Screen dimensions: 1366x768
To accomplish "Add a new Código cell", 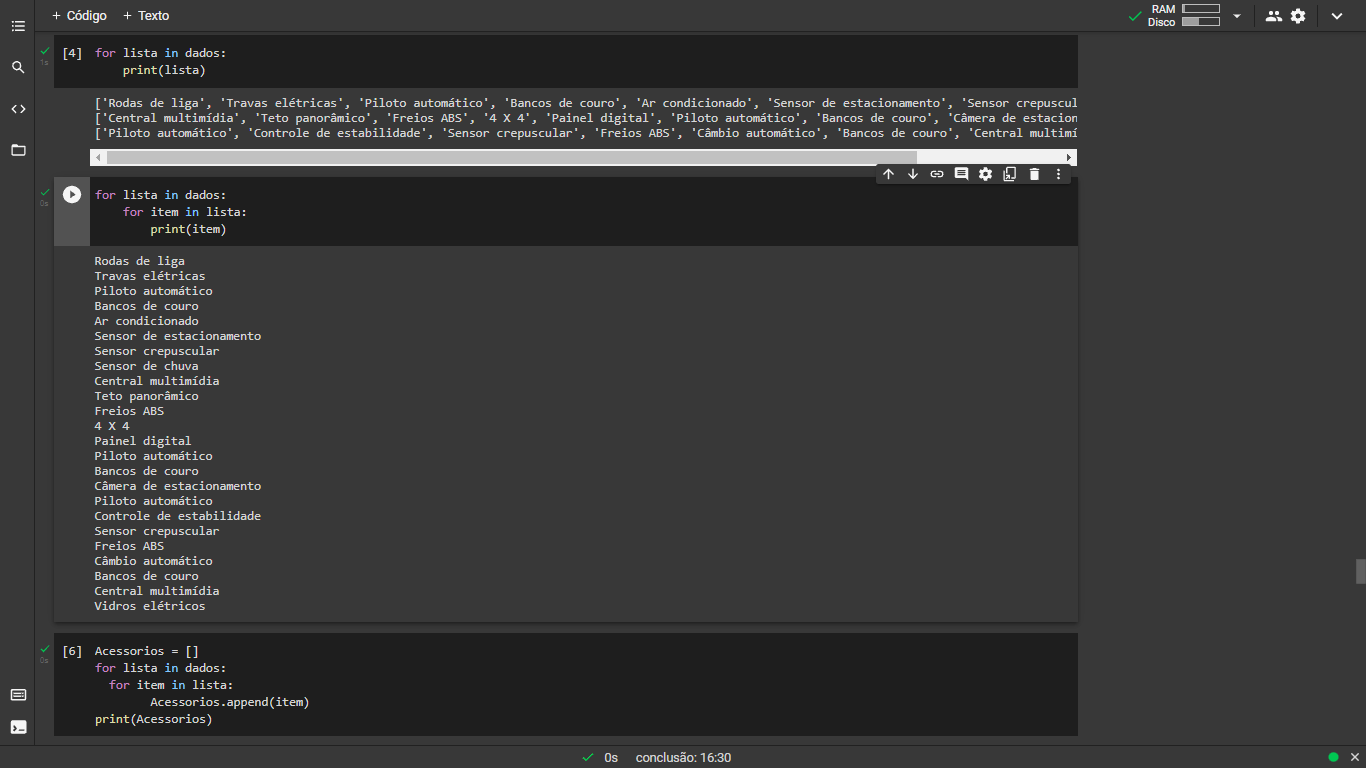I will [79, 16].
